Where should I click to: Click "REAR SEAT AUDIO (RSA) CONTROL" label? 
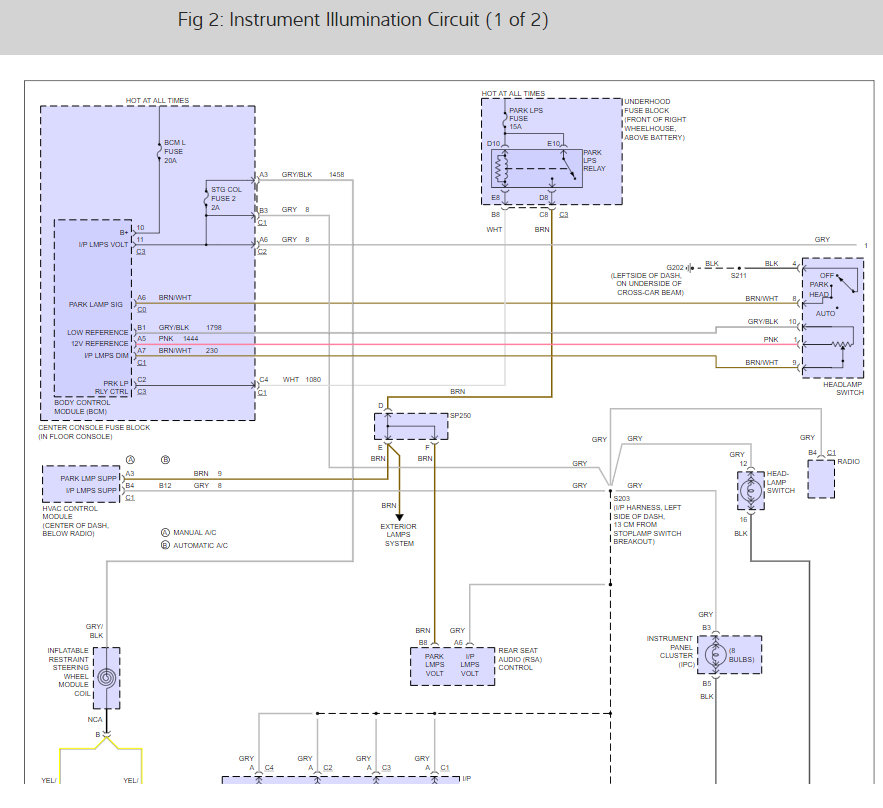click(520, 659)
